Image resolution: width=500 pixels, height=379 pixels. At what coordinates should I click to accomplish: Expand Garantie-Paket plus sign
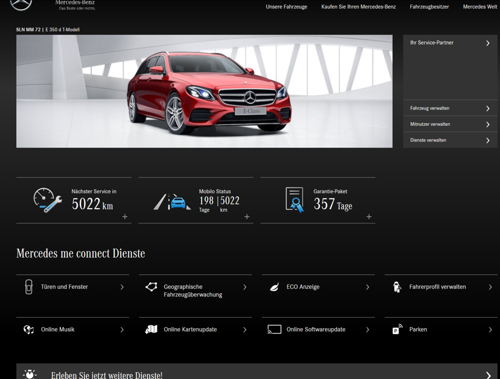pos(369,217)
